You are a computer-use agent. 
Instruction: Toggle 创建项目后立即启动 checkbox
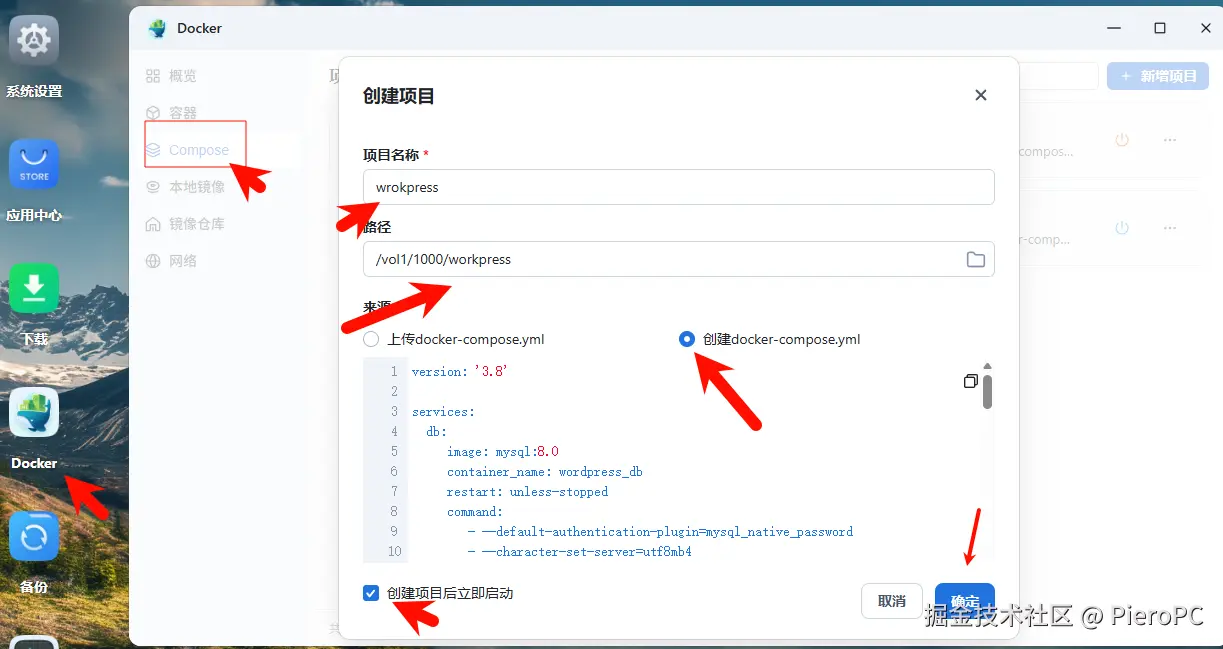371,593
